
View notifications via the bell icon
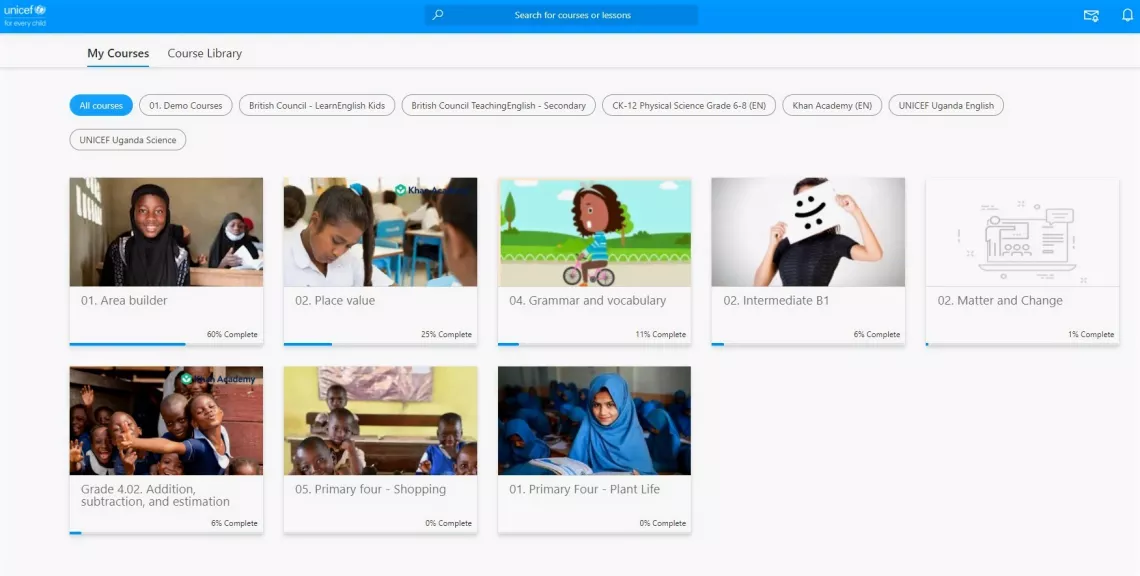(x=1129, y=16)
